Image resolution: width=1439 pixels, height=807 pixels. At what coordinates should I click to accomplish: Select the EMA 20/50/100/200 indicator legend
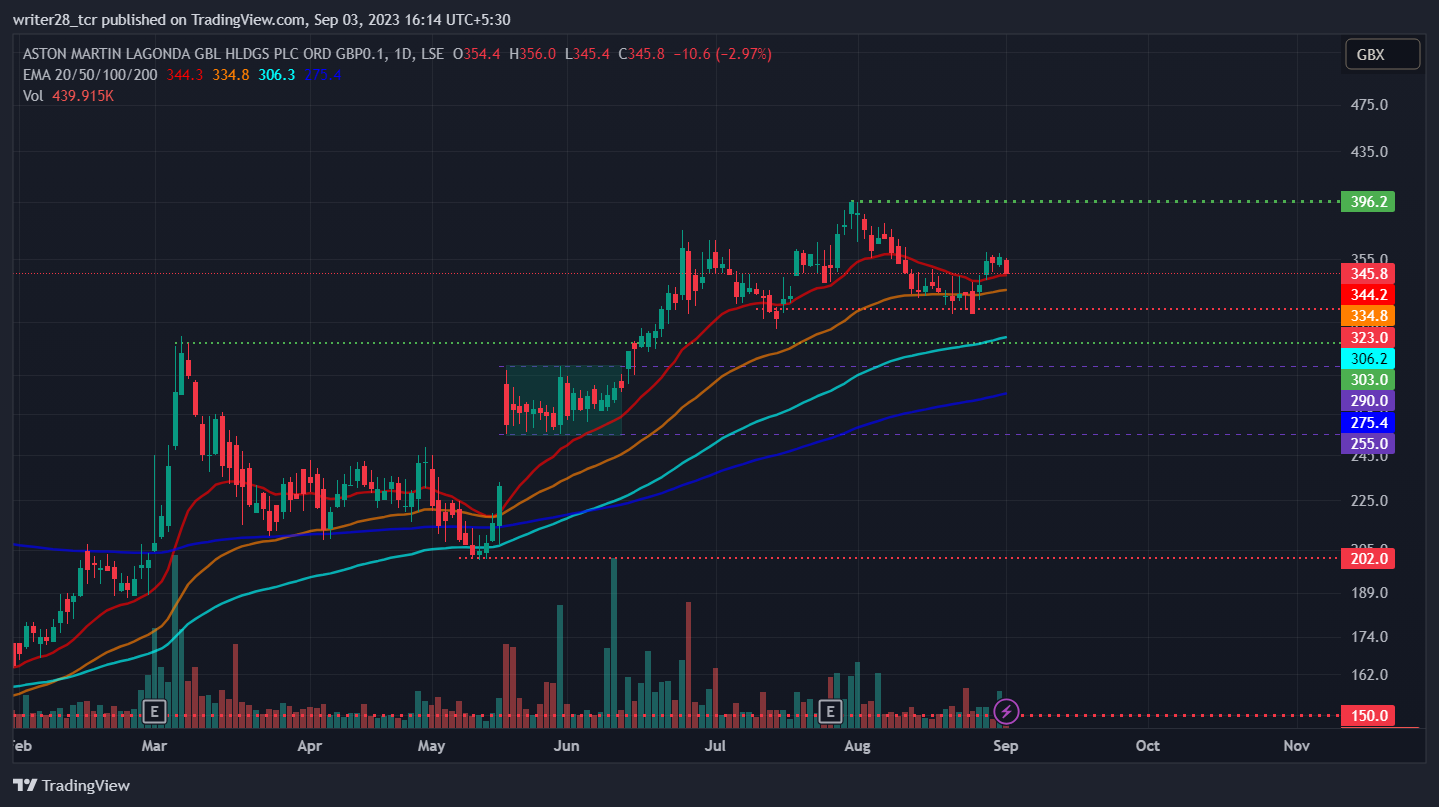90,74
